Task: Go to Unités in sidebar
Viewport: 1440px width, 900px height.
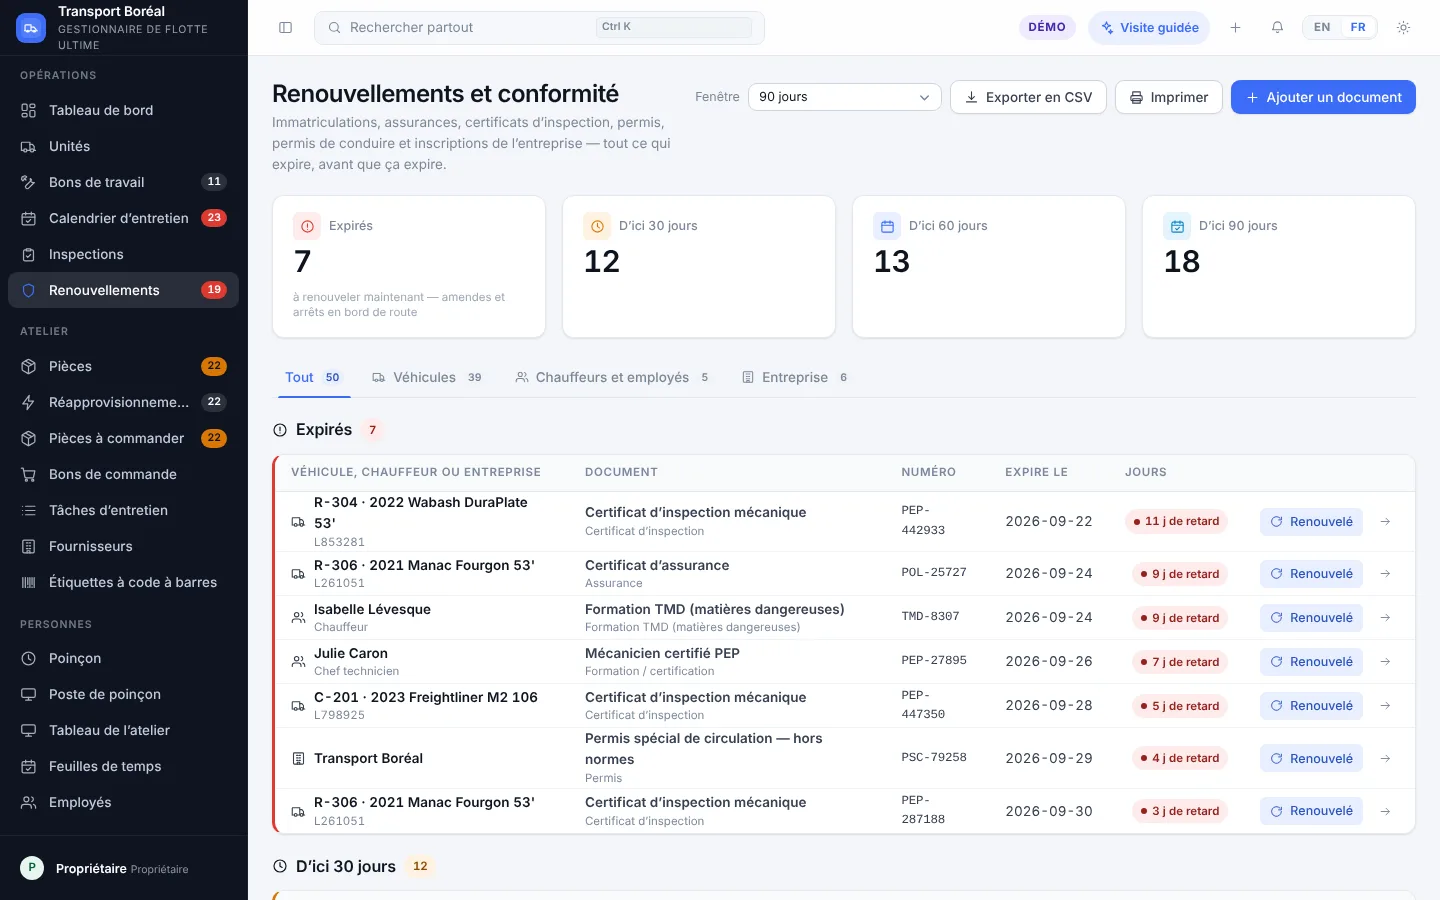Action: (123, 146)
